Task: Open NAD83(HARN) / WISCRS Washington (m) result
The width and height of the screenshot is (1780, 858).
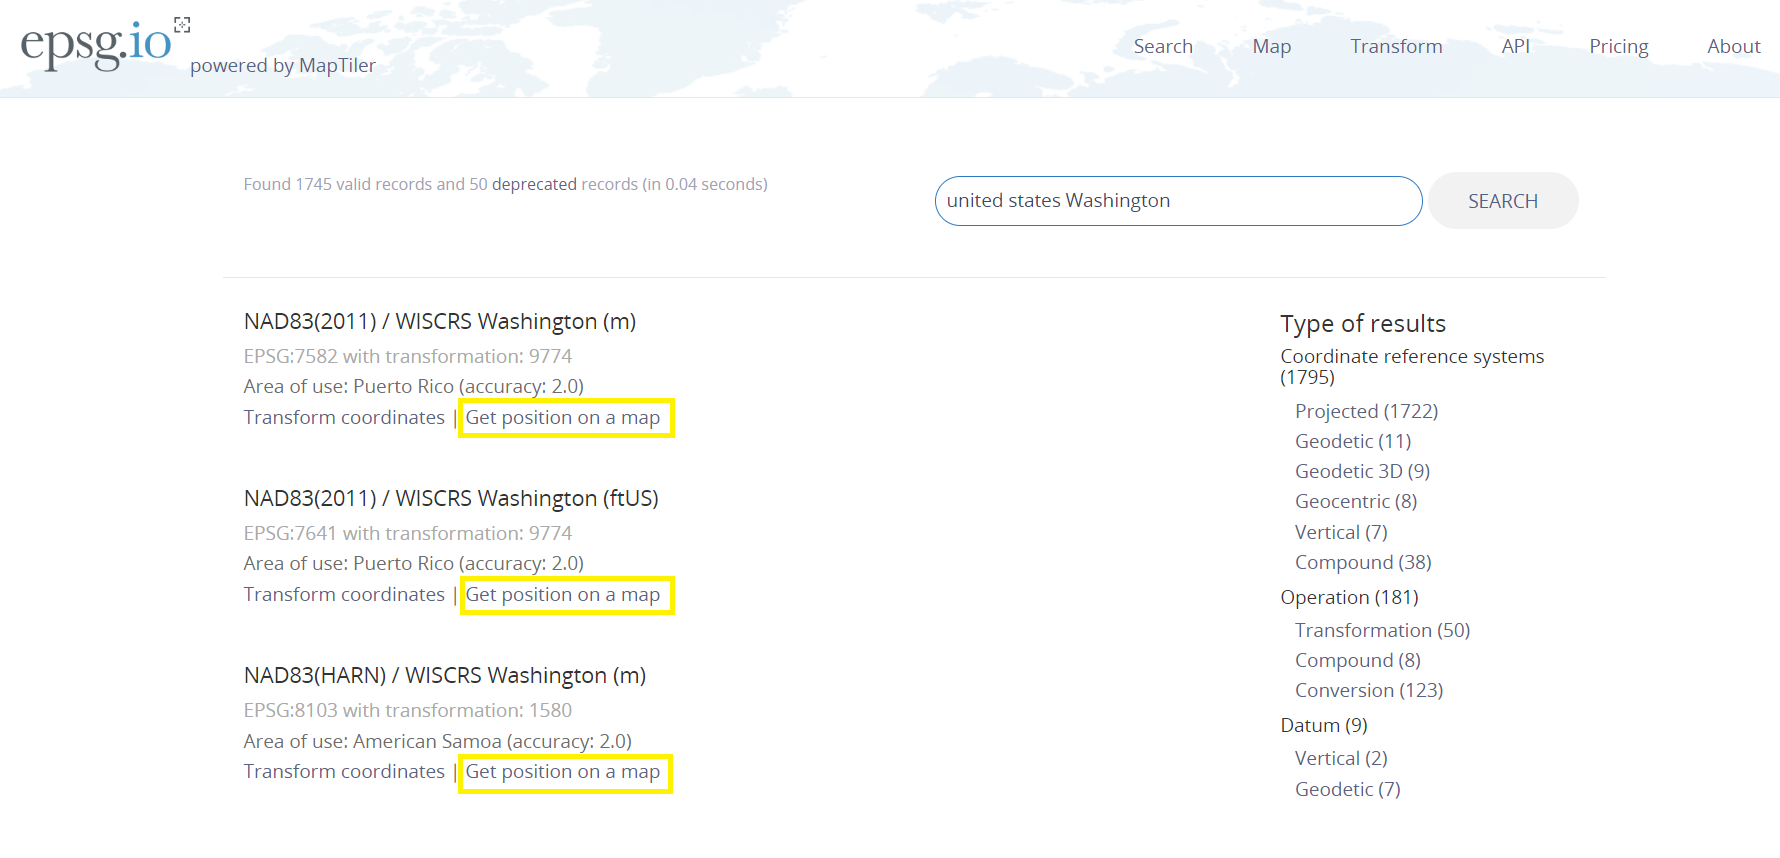Action: coord(444,676)
